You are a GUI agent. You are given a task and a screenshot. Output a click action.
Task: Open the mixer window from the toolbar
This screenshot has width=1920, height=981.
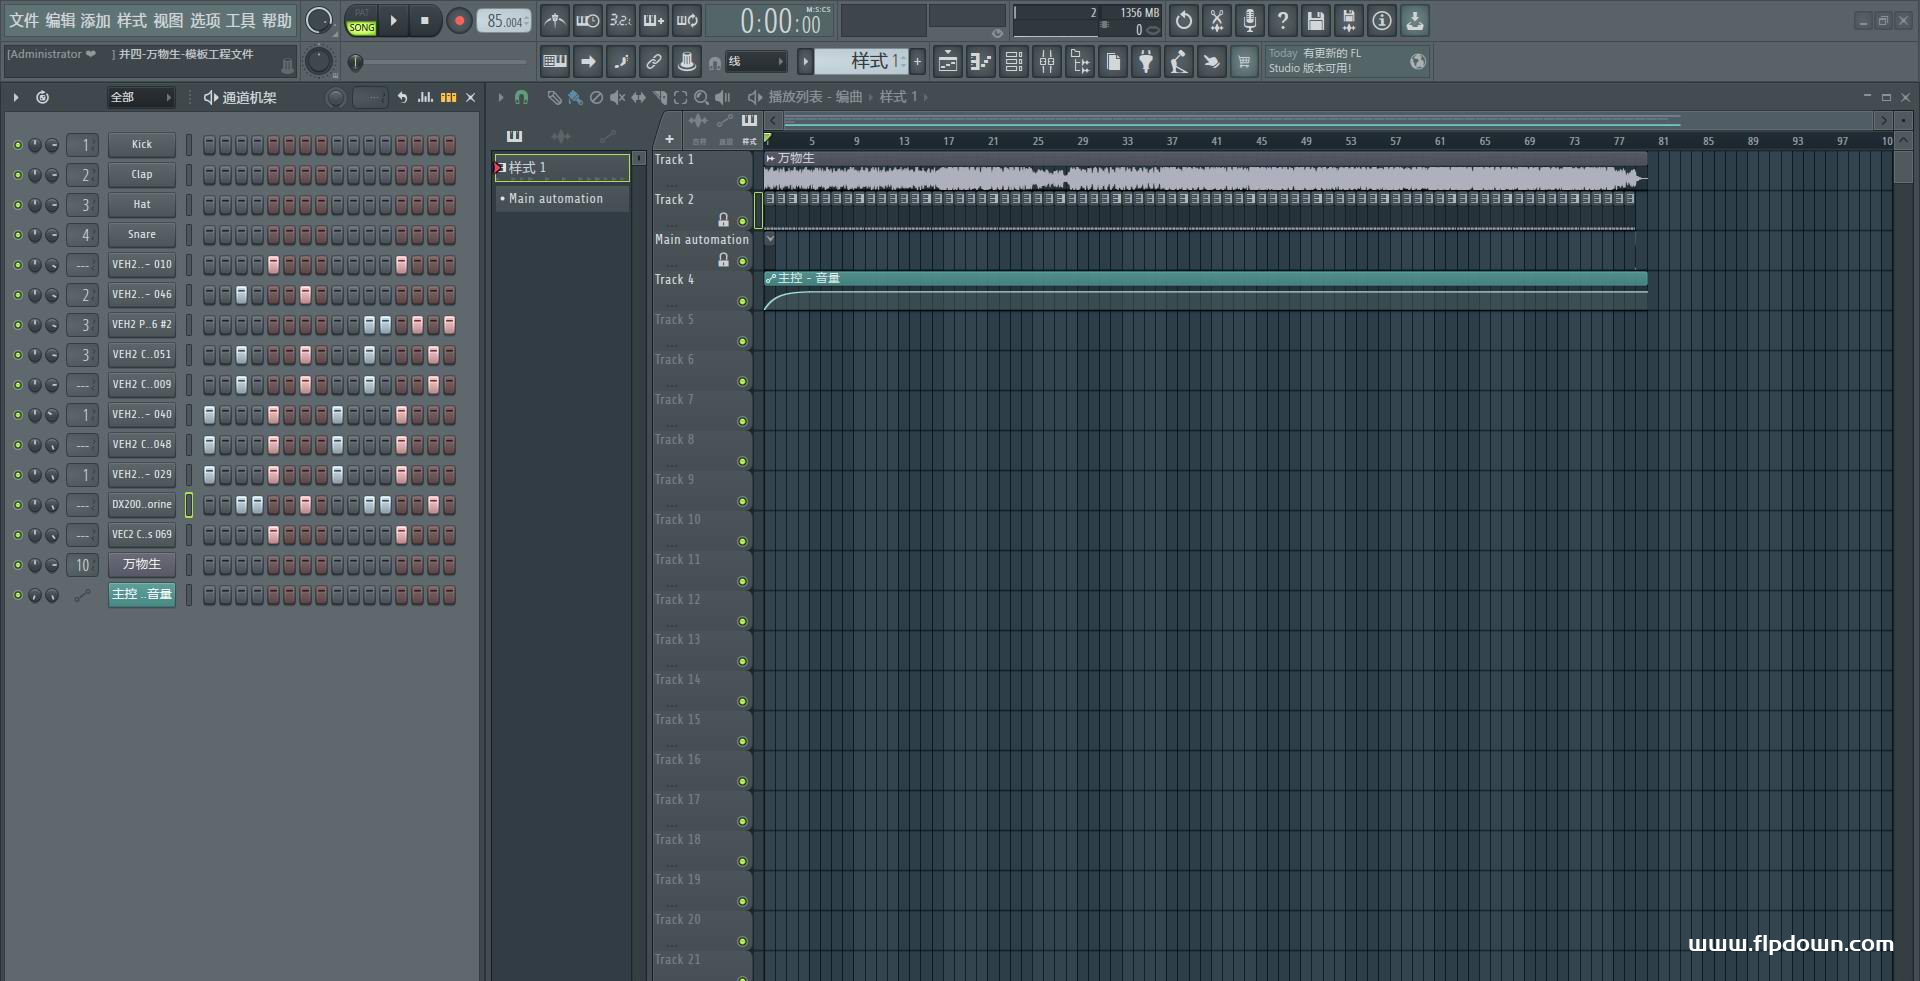point(1047,62)
